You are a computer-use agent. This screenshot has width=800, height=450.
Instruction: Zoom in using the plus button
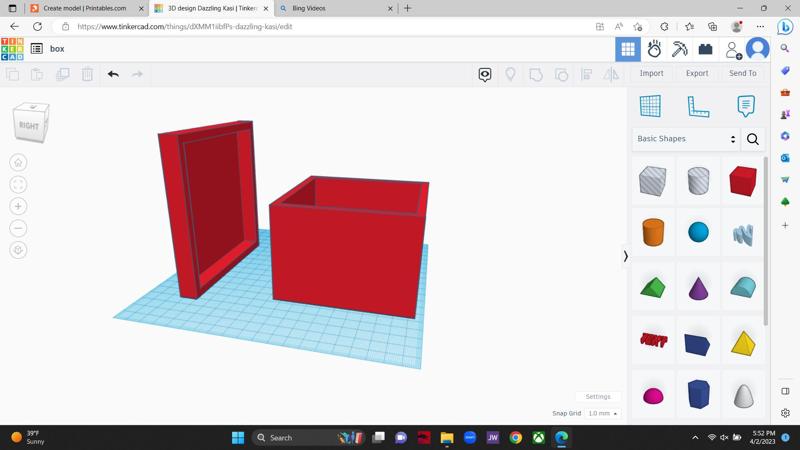click(x=18, y=206)
